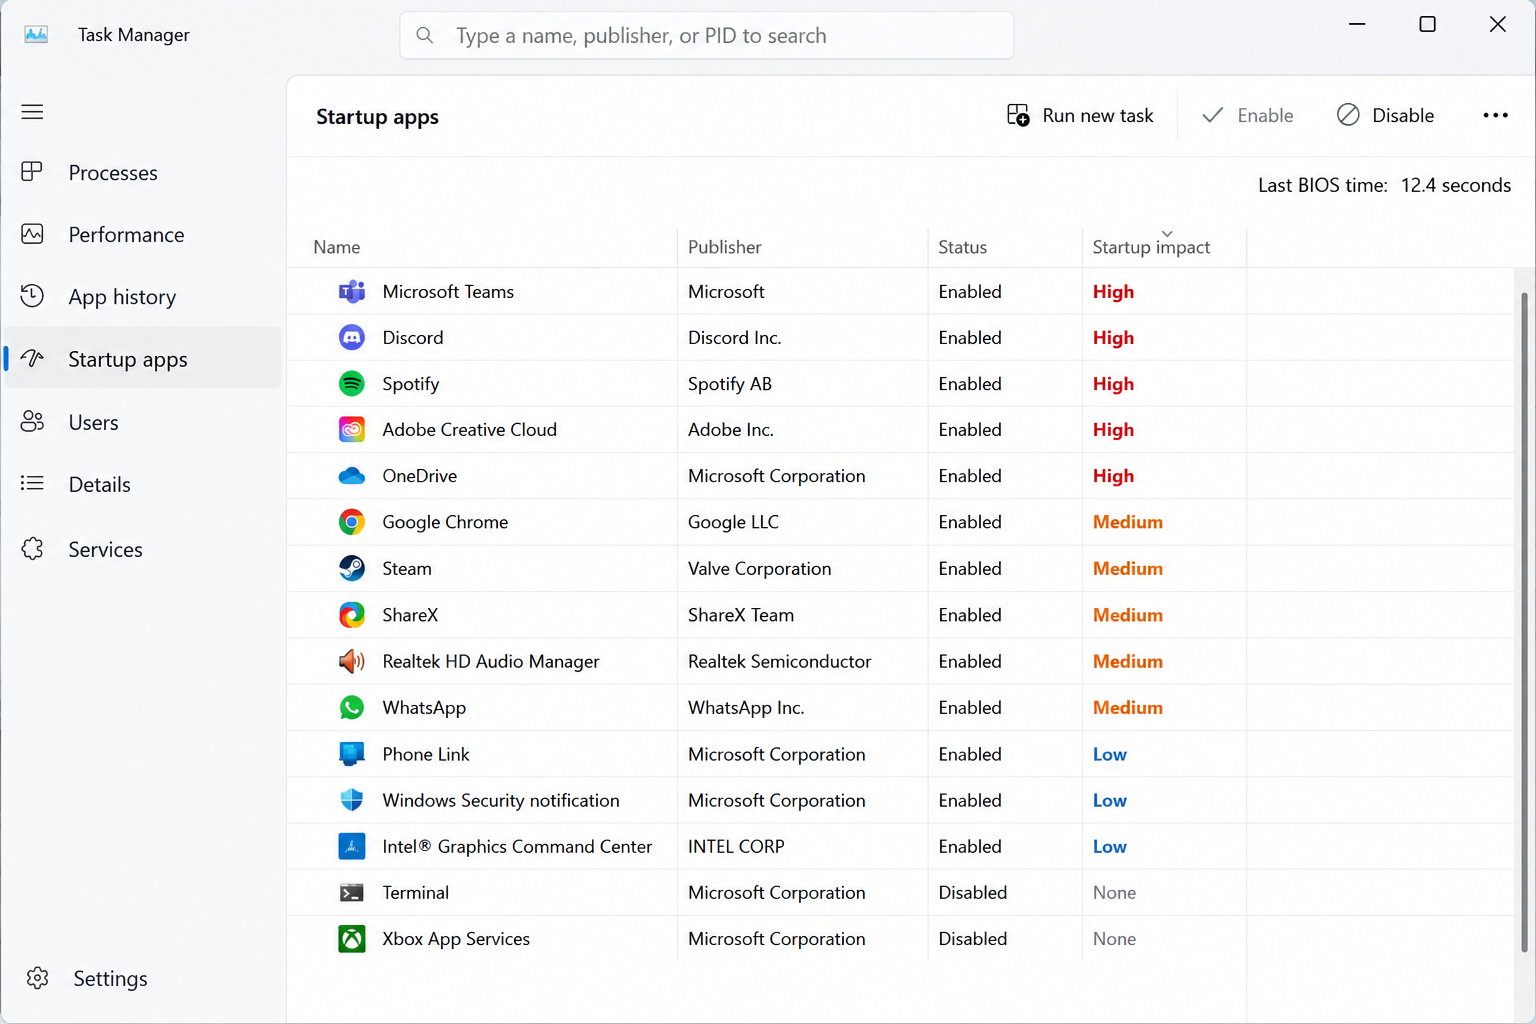
Task: Click Valve Corporation publisher cell
Action: pyautogui.click(x=759, y=568)
